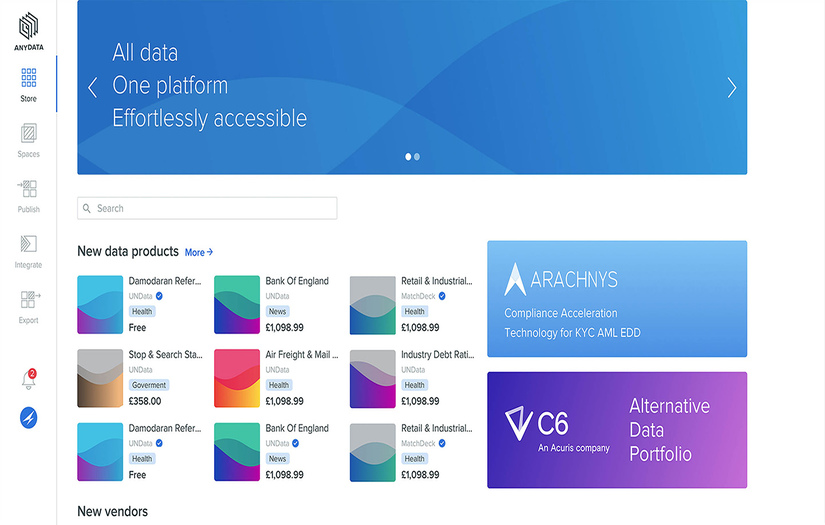Viewport: 825px width, 525px height.
Task: Select the first carousel dot
Action: point(408,157)
